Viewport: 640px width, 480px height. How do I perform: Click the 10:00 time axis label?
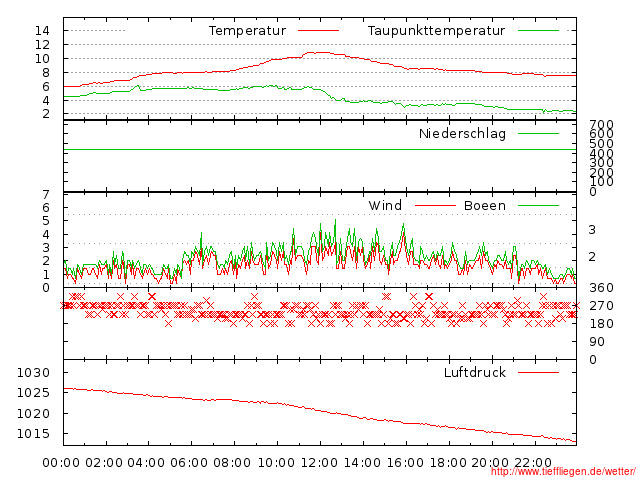pos(276,463)
